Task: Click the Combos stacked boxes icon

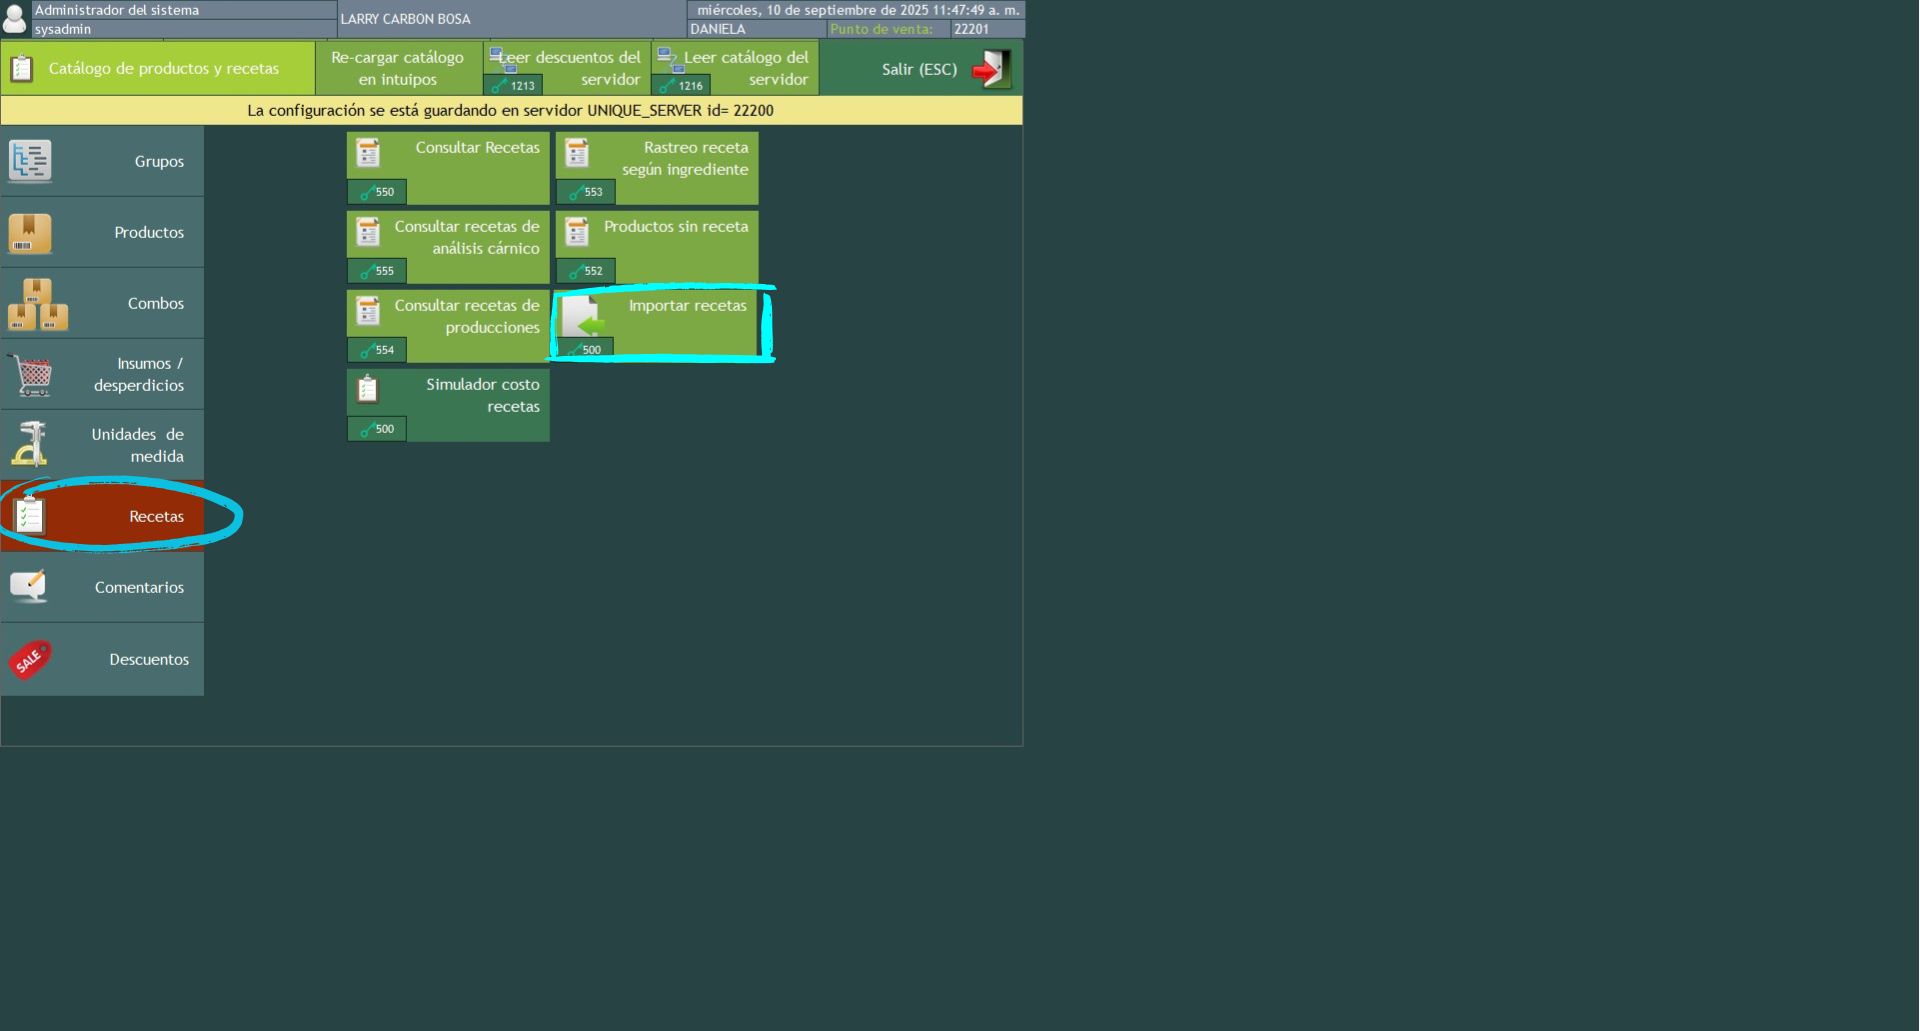Action: [37, 304]
